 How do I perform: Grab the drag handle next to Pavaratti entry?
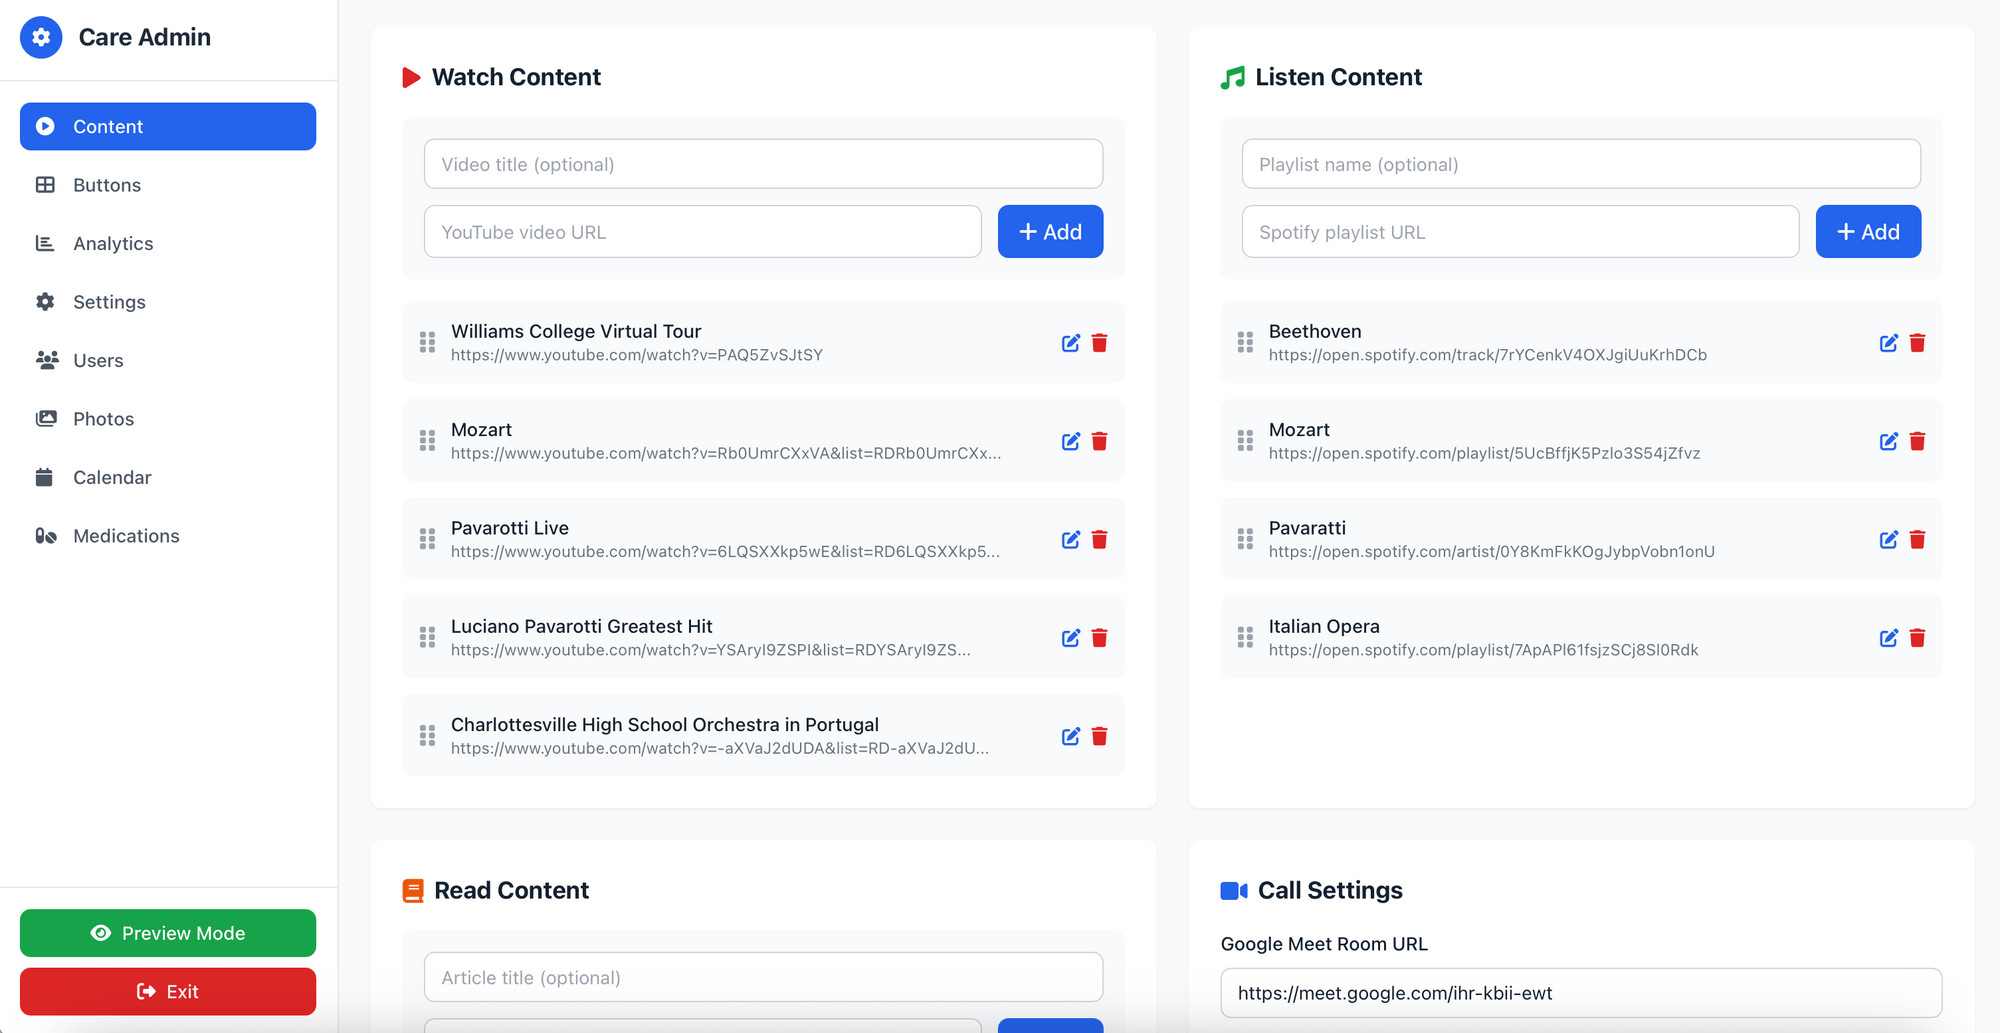(x=1244, y=539)
